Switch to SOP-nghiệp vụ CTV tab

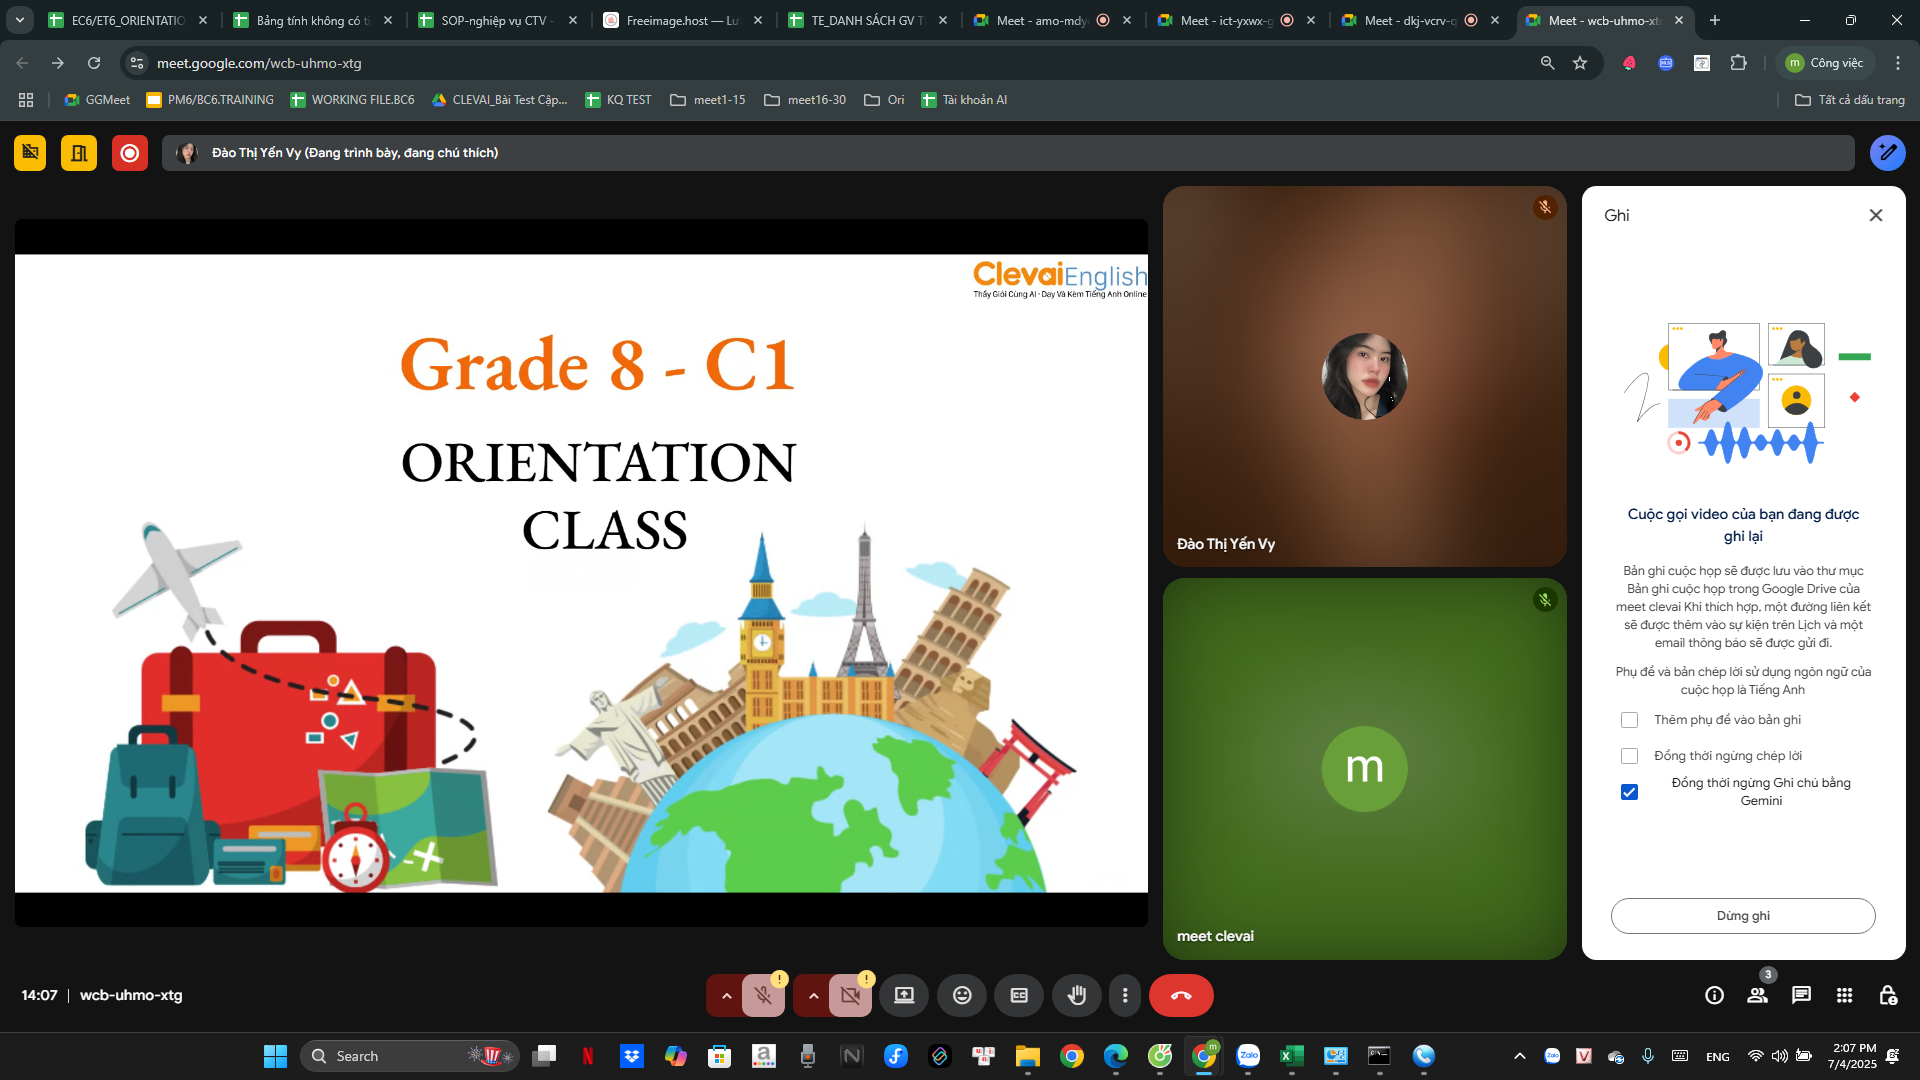tap(497, 20)
